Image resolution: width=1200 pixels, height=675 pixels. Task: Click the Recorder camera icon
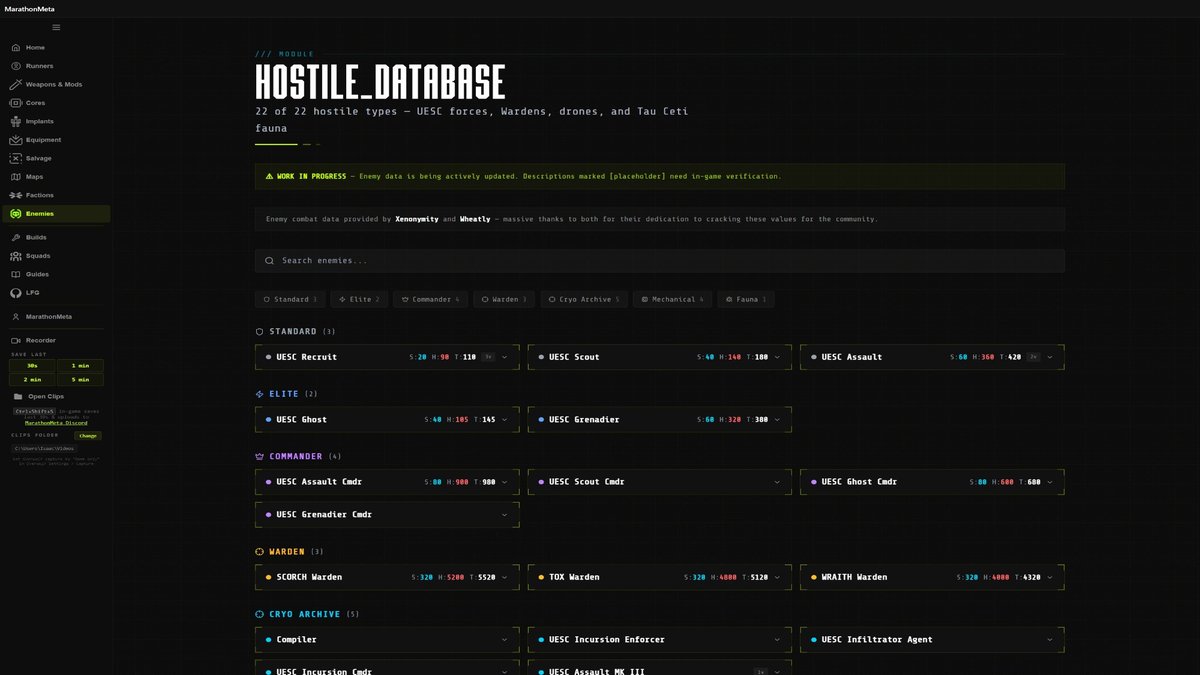point(16,340)
